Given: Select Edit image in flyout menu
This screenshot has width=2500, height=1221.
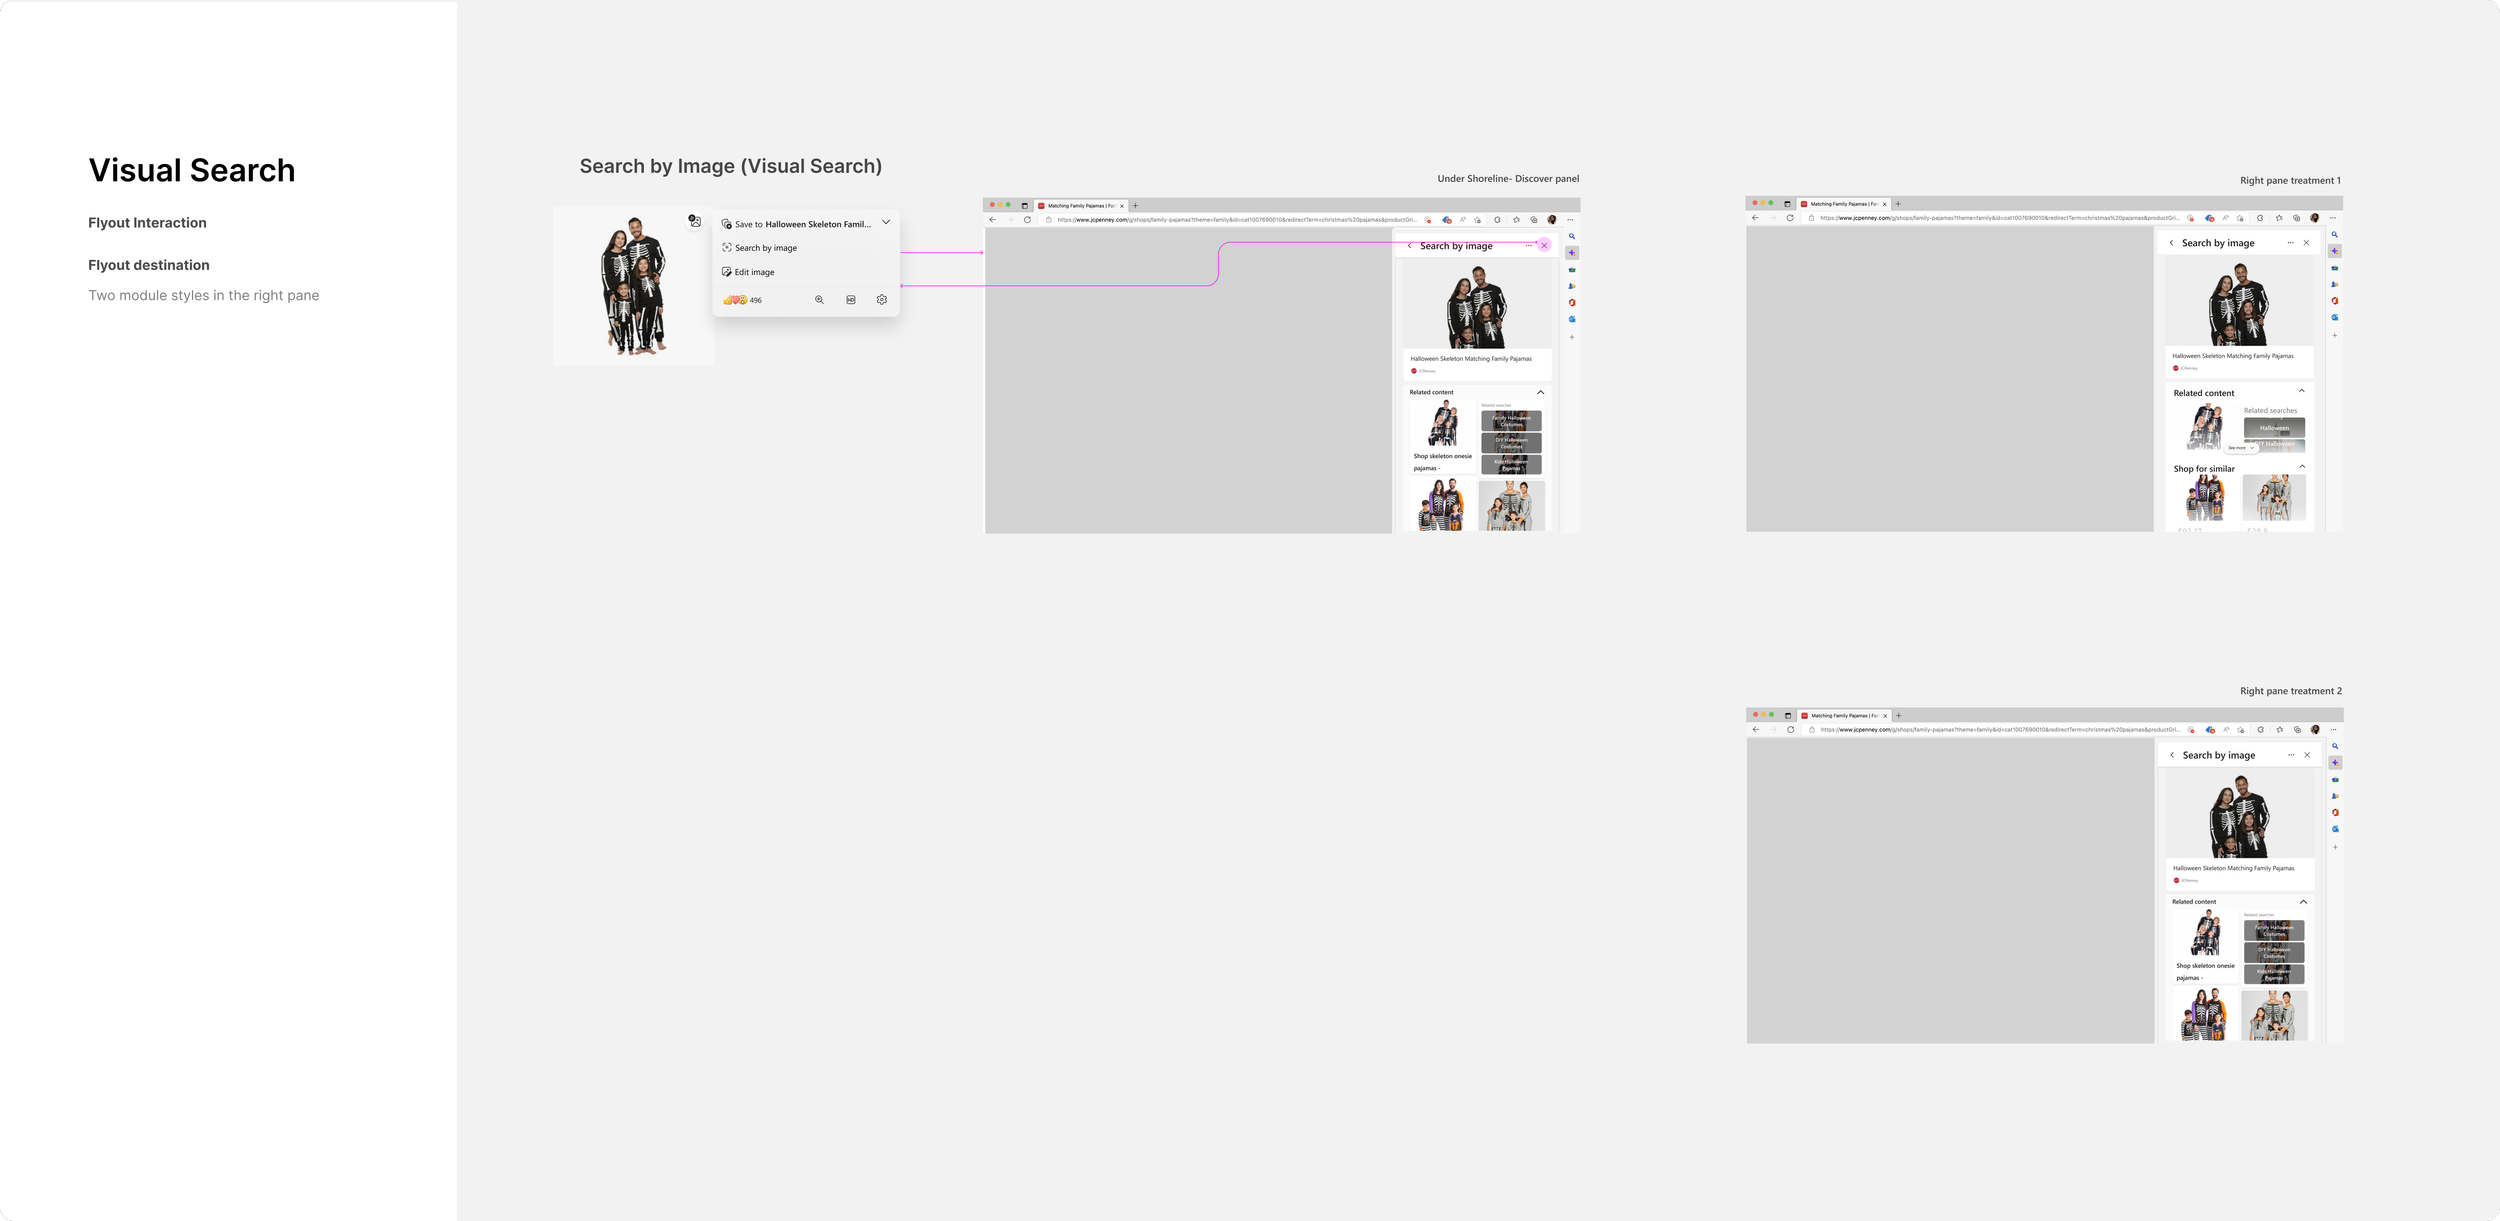Looking at the screenshot, I should 754,272.
